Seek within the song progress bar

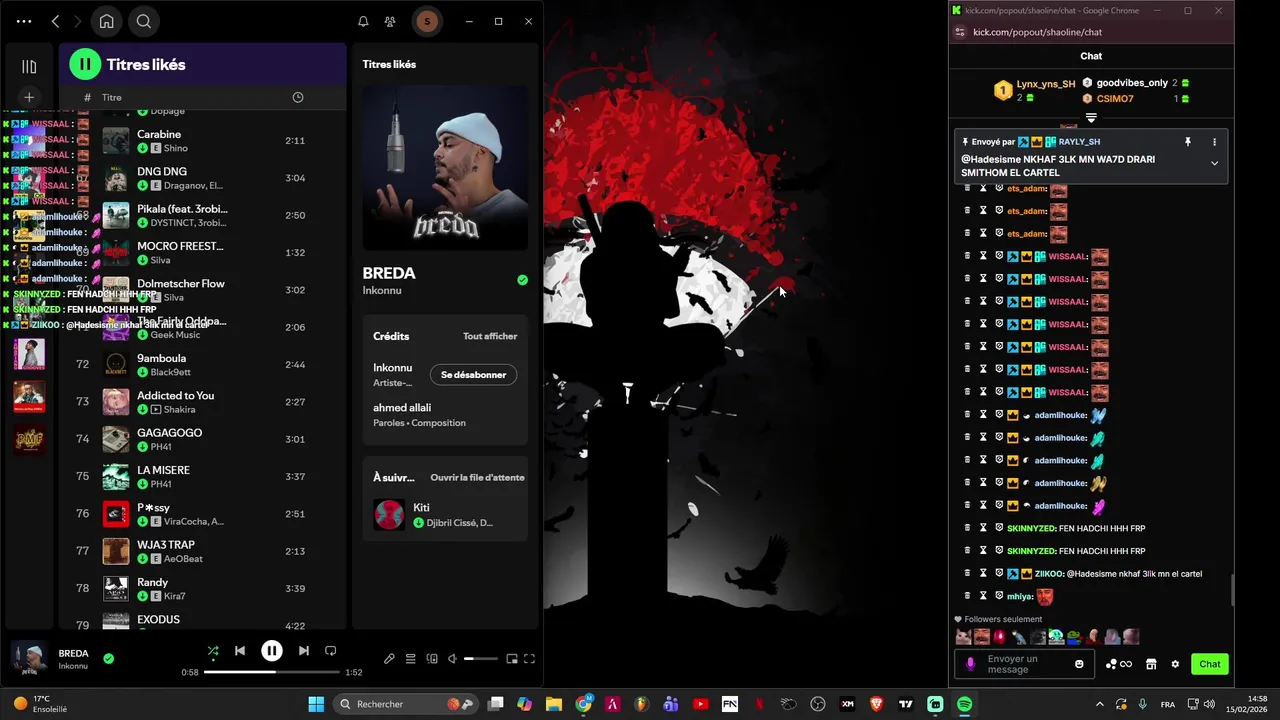[271, 672]
